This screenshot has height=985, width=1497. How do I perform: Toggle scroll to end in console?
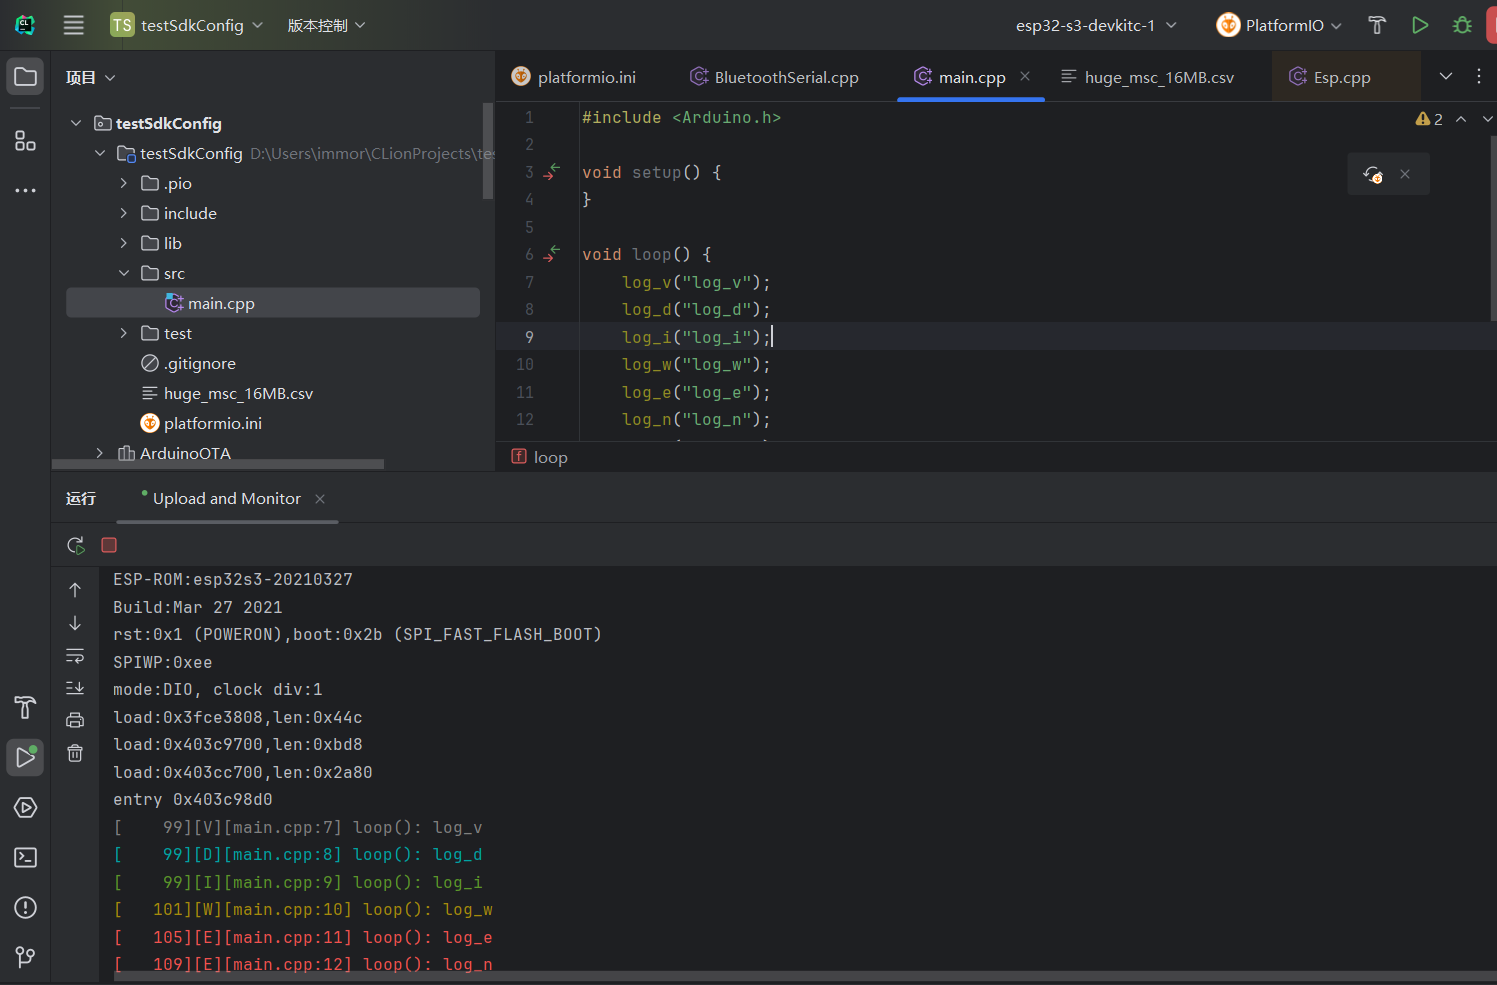(x=75, y=688)
